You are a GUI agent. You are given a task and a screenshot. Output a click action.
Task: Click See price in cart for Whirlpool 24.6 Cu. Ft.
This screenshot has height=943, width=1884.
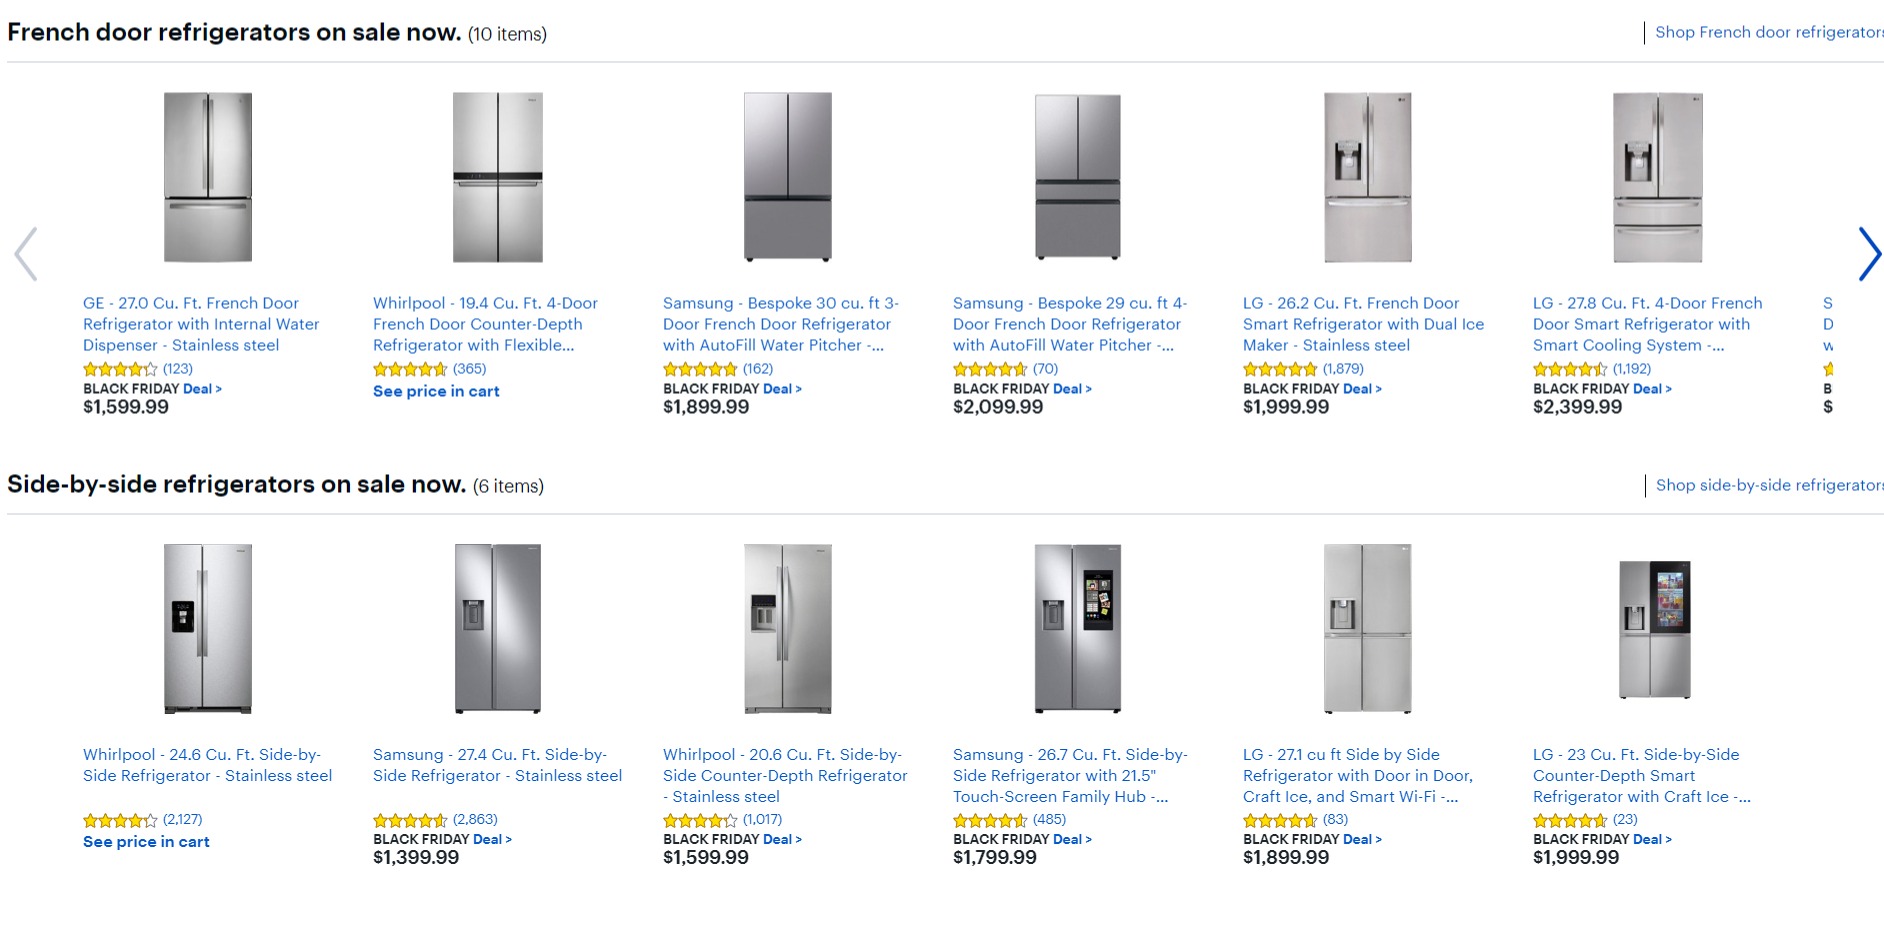(146, 842)
